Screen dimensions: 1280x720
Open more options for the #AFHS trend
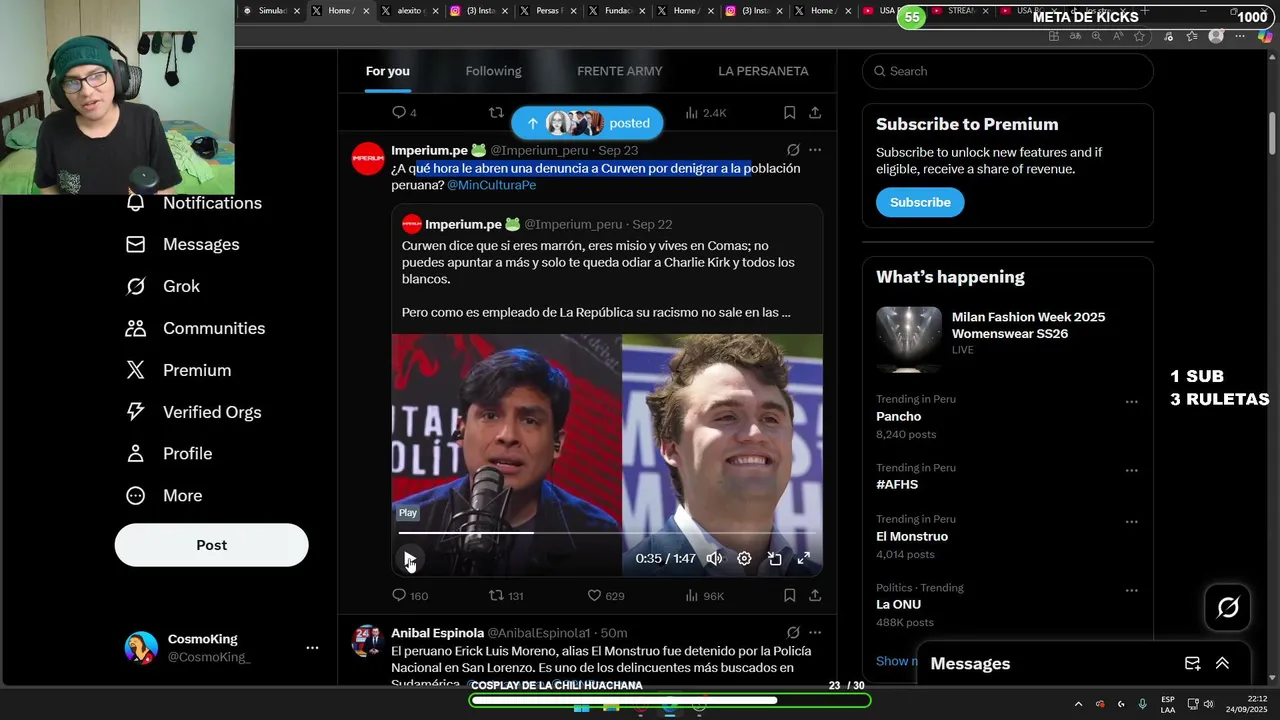pos(1132,470)
